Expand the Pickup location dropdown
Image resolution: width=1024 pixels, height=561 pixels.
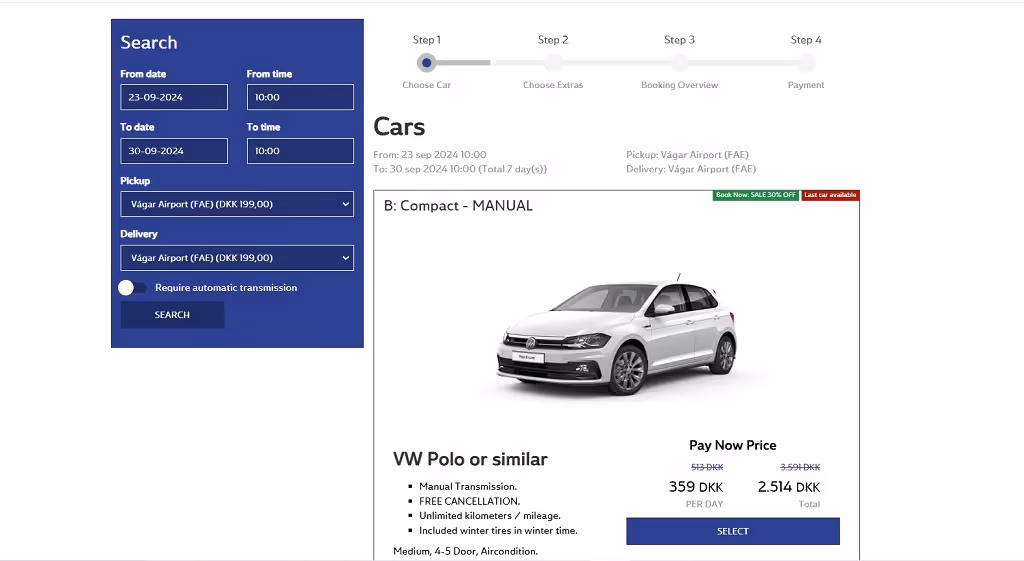237,204
